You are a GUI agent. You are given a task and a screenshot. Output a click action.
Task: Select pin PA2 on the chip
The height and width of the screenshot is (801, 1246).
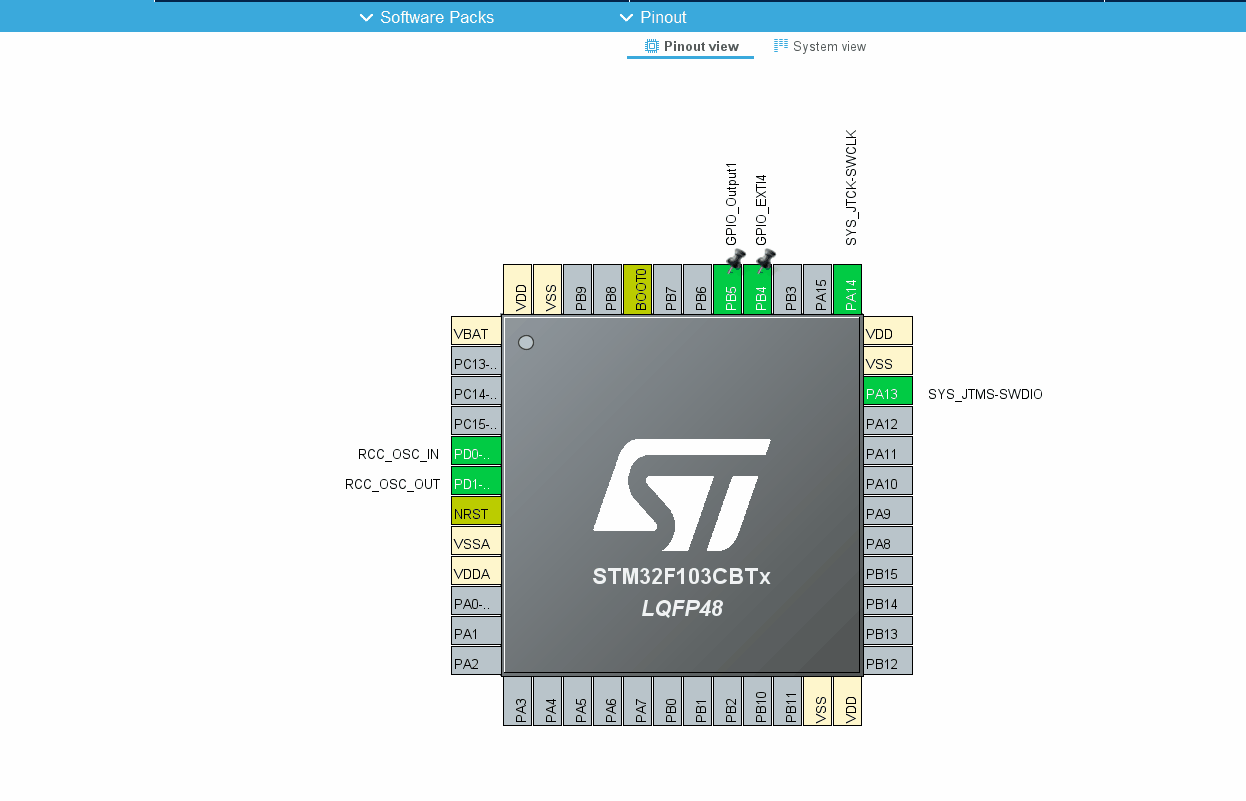coord(476,661)
